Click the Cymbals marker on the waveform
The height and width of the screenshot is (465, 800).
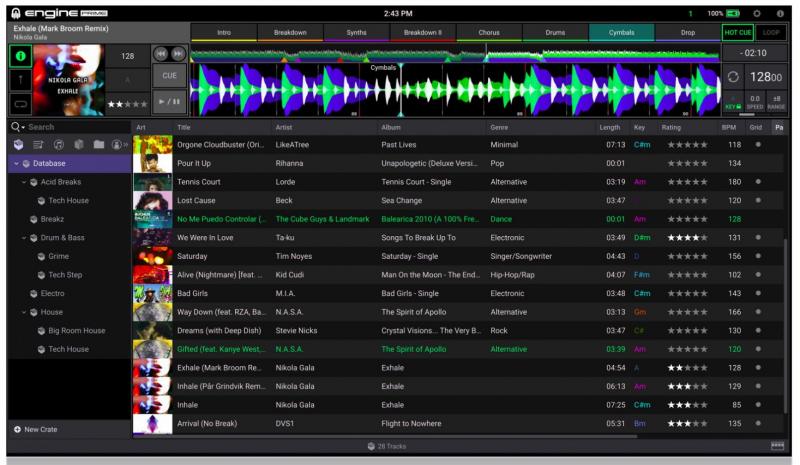[x=383, y=68]
